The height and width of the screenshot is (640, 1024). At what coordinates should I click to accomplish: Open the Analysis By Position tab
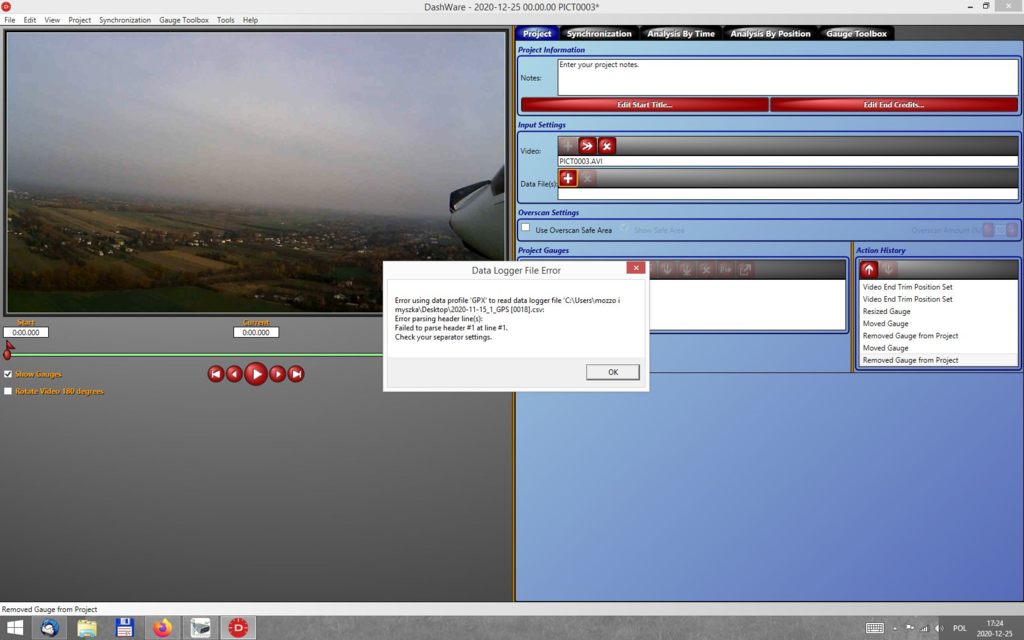click(x=770, y=34)
